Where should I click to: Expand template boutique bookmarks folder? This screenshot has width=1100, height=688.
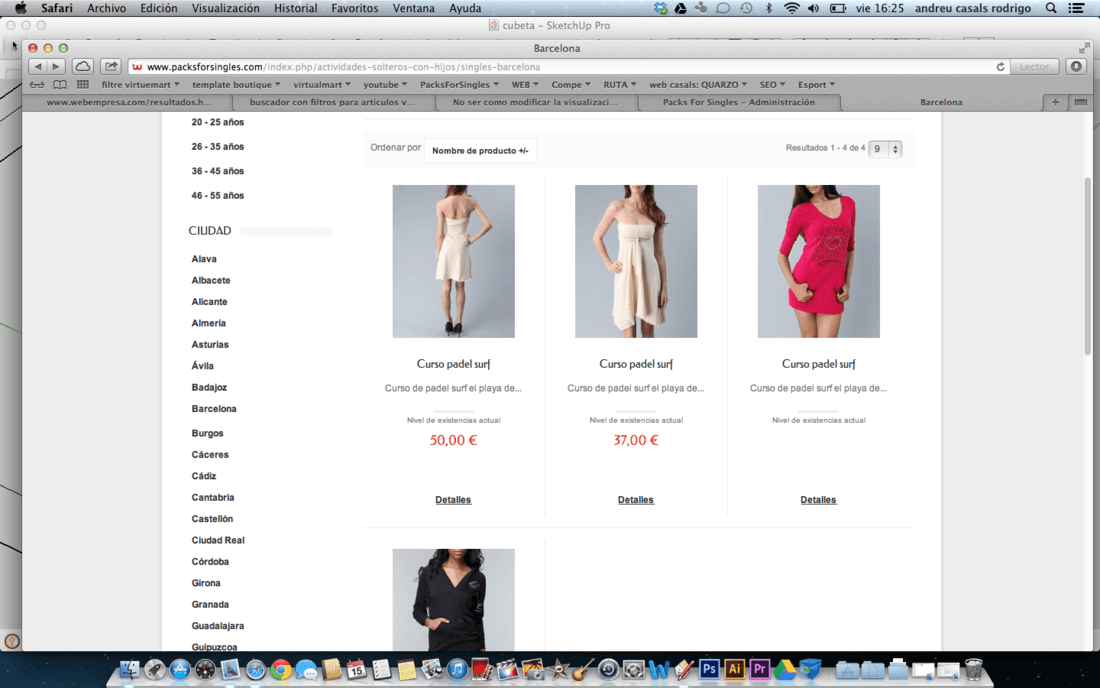click(236, 84)
